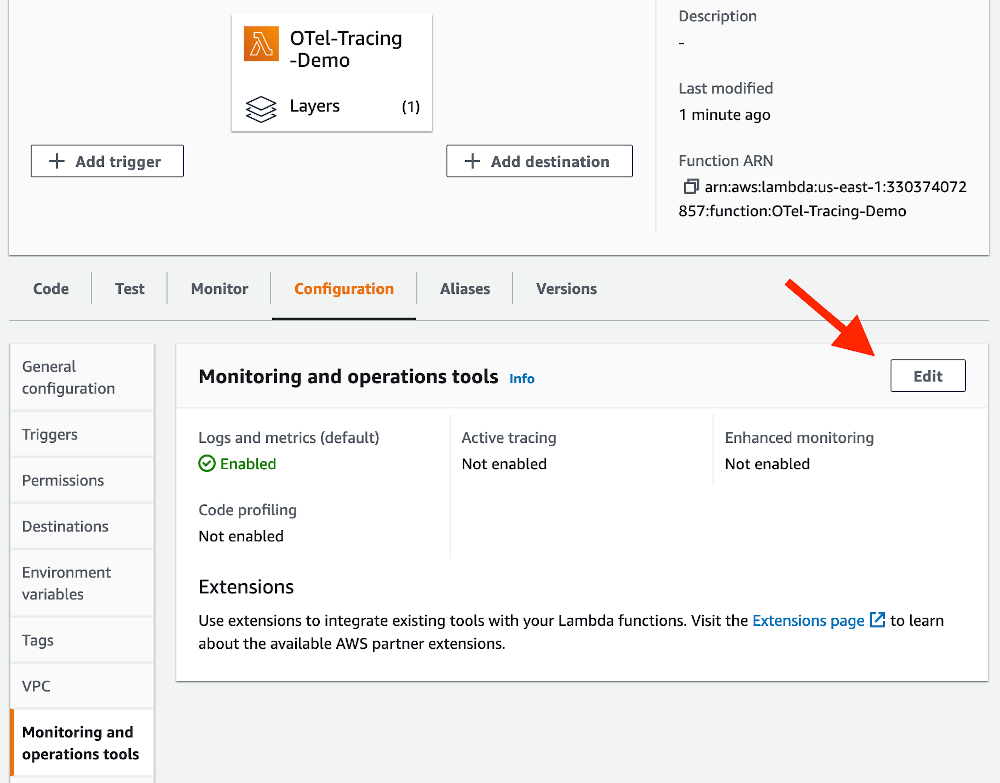Click Edit for Monitoring and operations tools

927,375
